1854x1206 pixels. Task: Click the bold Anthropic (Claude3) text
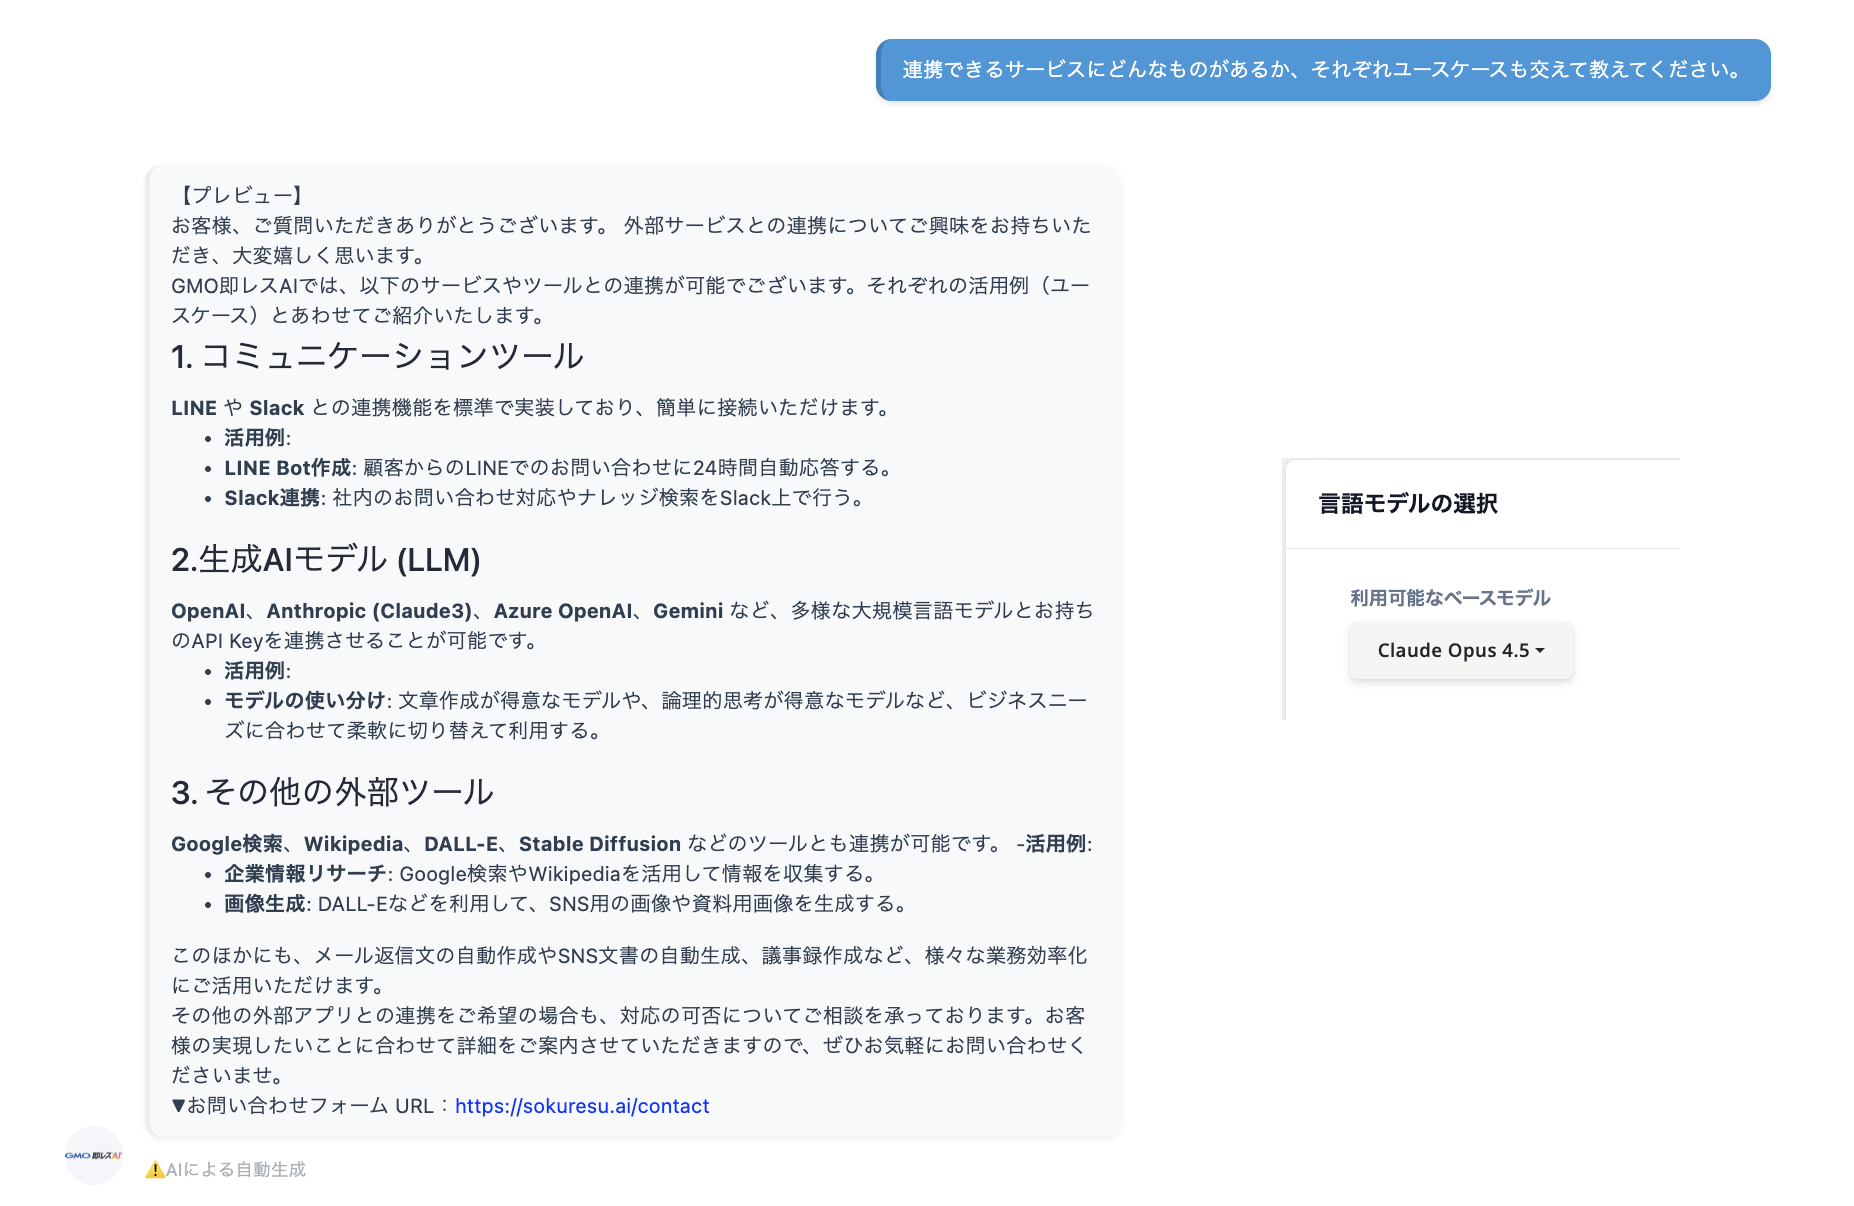tap(369, 611)
